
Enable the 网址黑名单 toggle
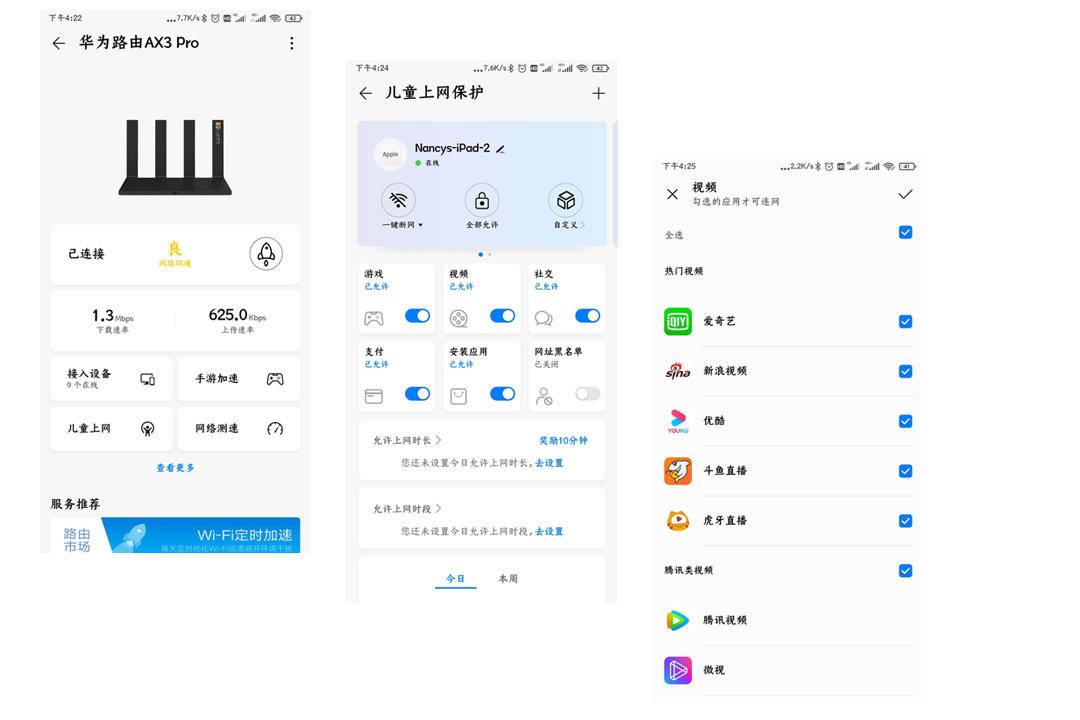[x=588, y=394]
